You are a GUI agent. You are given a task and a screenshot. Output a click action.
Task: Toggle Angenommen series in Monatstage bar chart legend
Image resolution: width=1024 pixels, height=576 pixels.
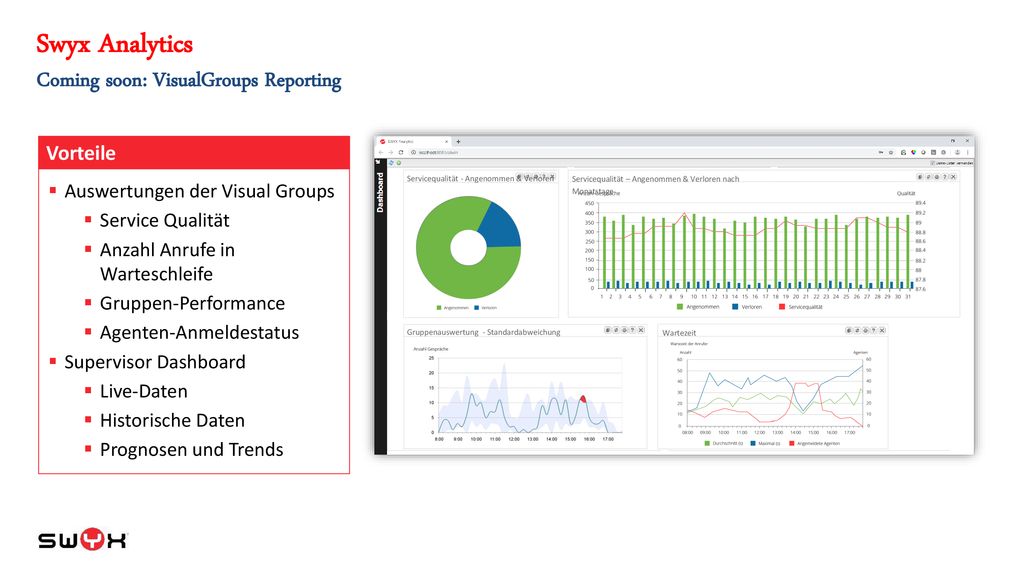[698, 307]
